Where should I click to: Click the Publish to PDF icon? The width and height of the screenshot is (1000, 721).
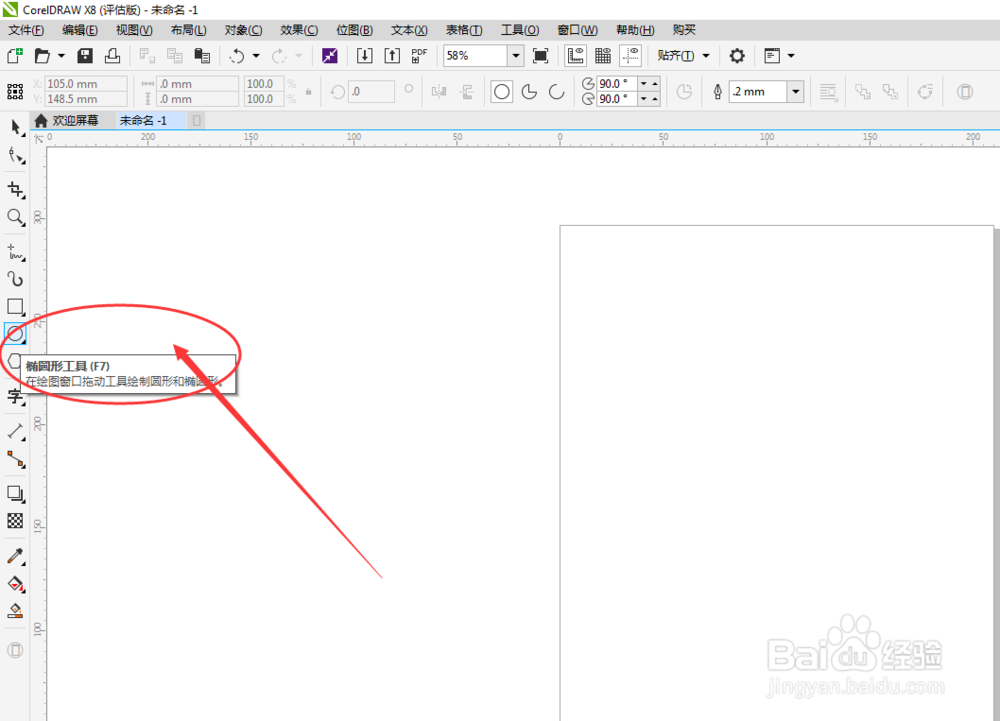point(419,56)
